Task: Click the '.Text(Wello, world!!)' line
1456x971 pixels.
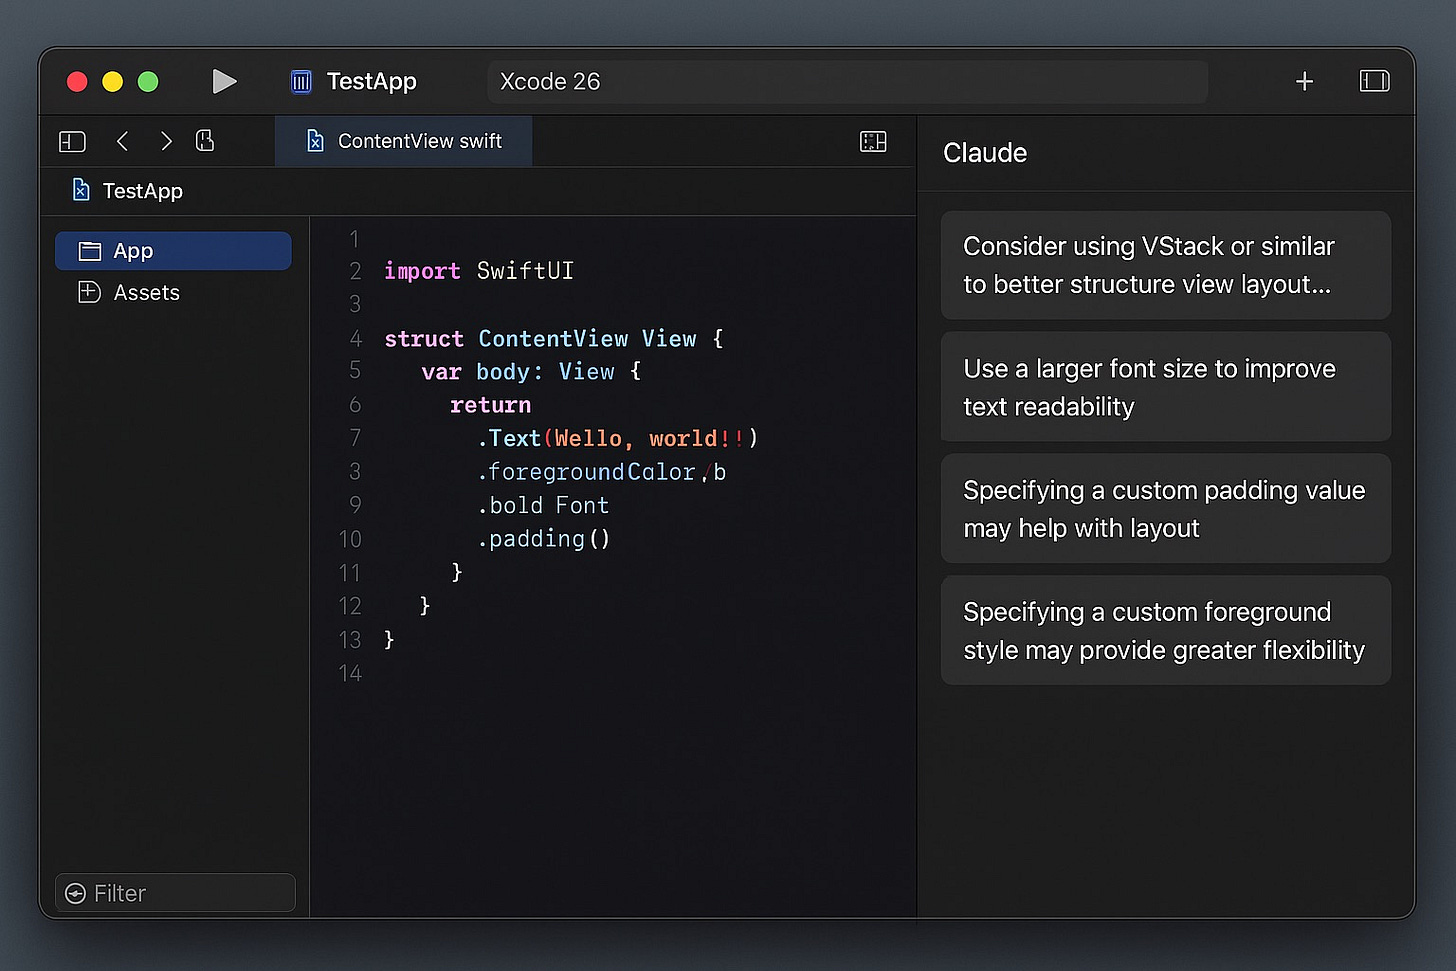Action: [x=618, y=438]
